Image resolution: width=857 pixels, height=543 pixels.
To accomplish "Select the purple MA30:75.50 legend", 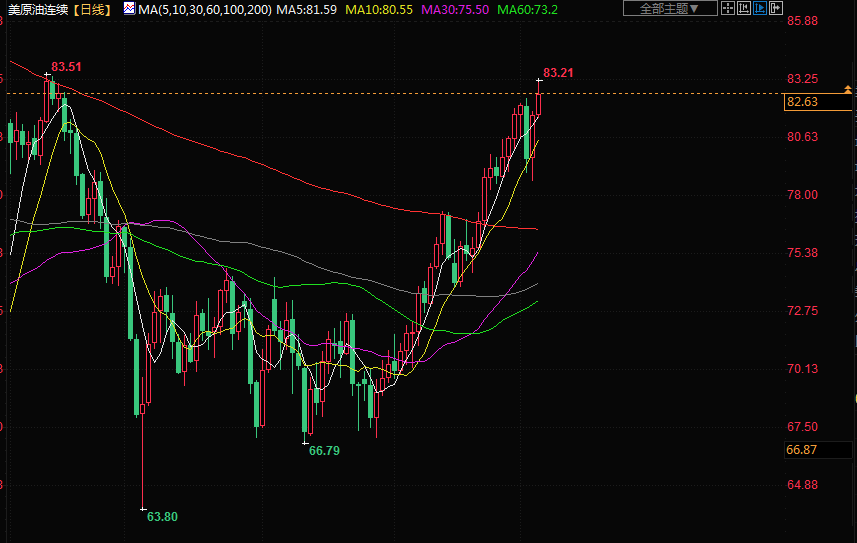I will click(x=455, y=9).
